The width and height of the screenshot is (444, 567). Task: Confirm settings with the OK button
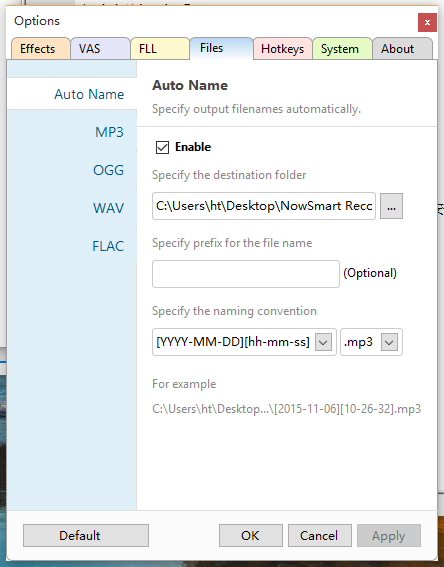coord(251,536)
